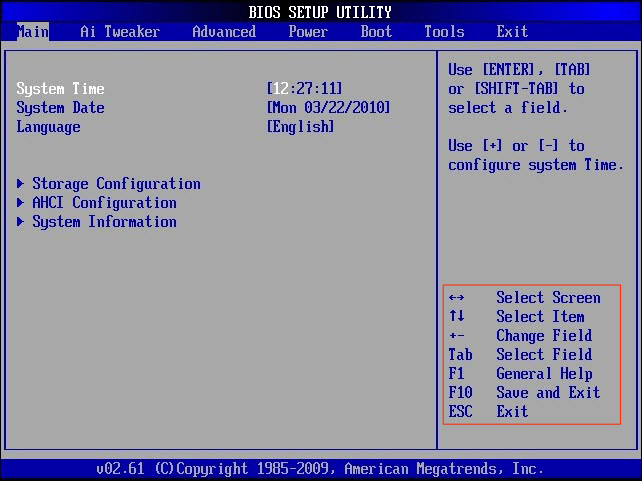
Task: Click the ESC key legend label
Action: pyautogui.click(x=461, y=411)
